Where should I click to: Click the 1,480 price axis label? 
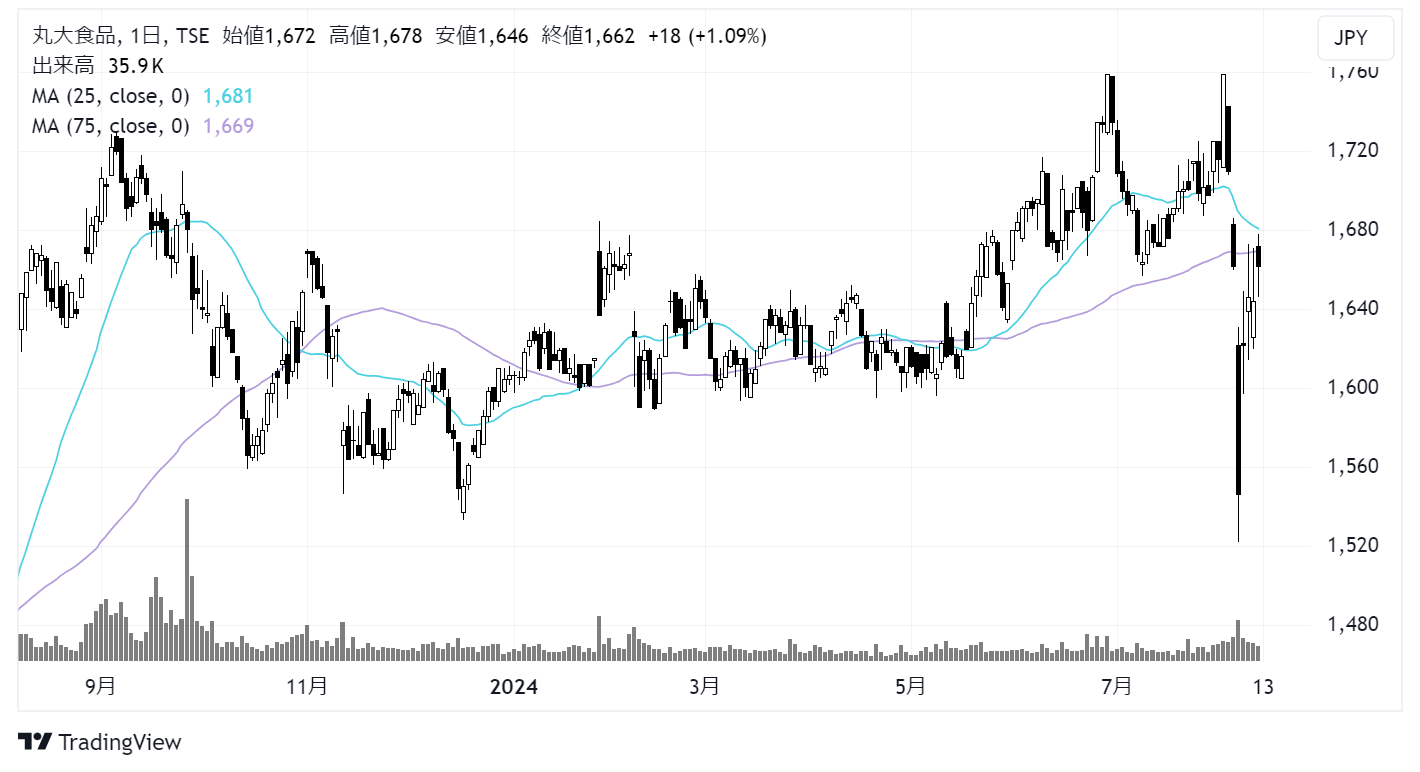[1351, 625]
